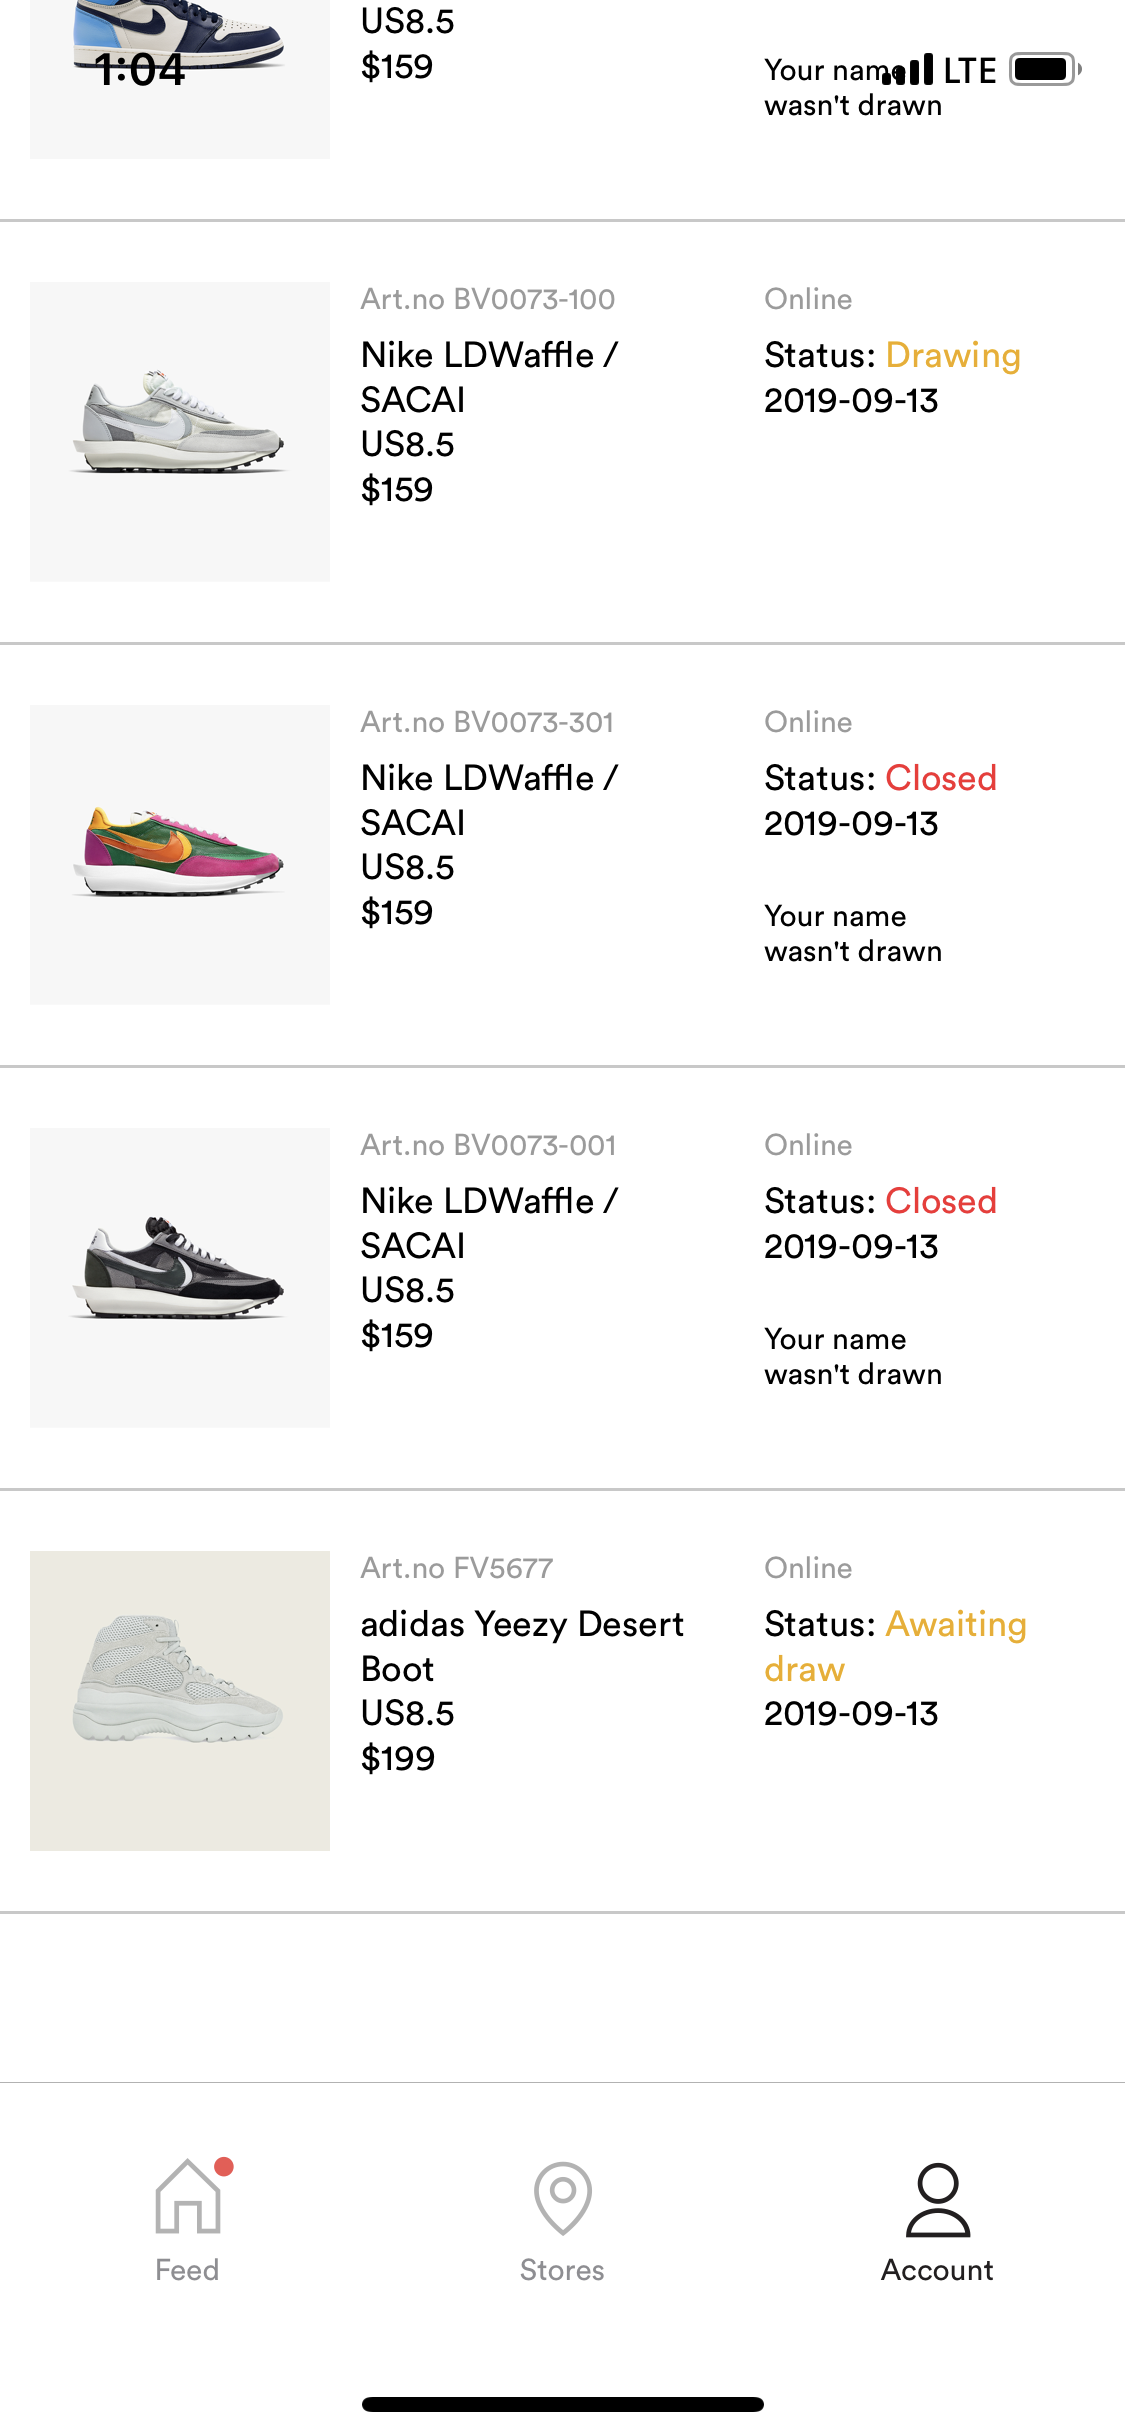Switch to the Stores tab label
1125x2436 pixels.
point(562,2270)
